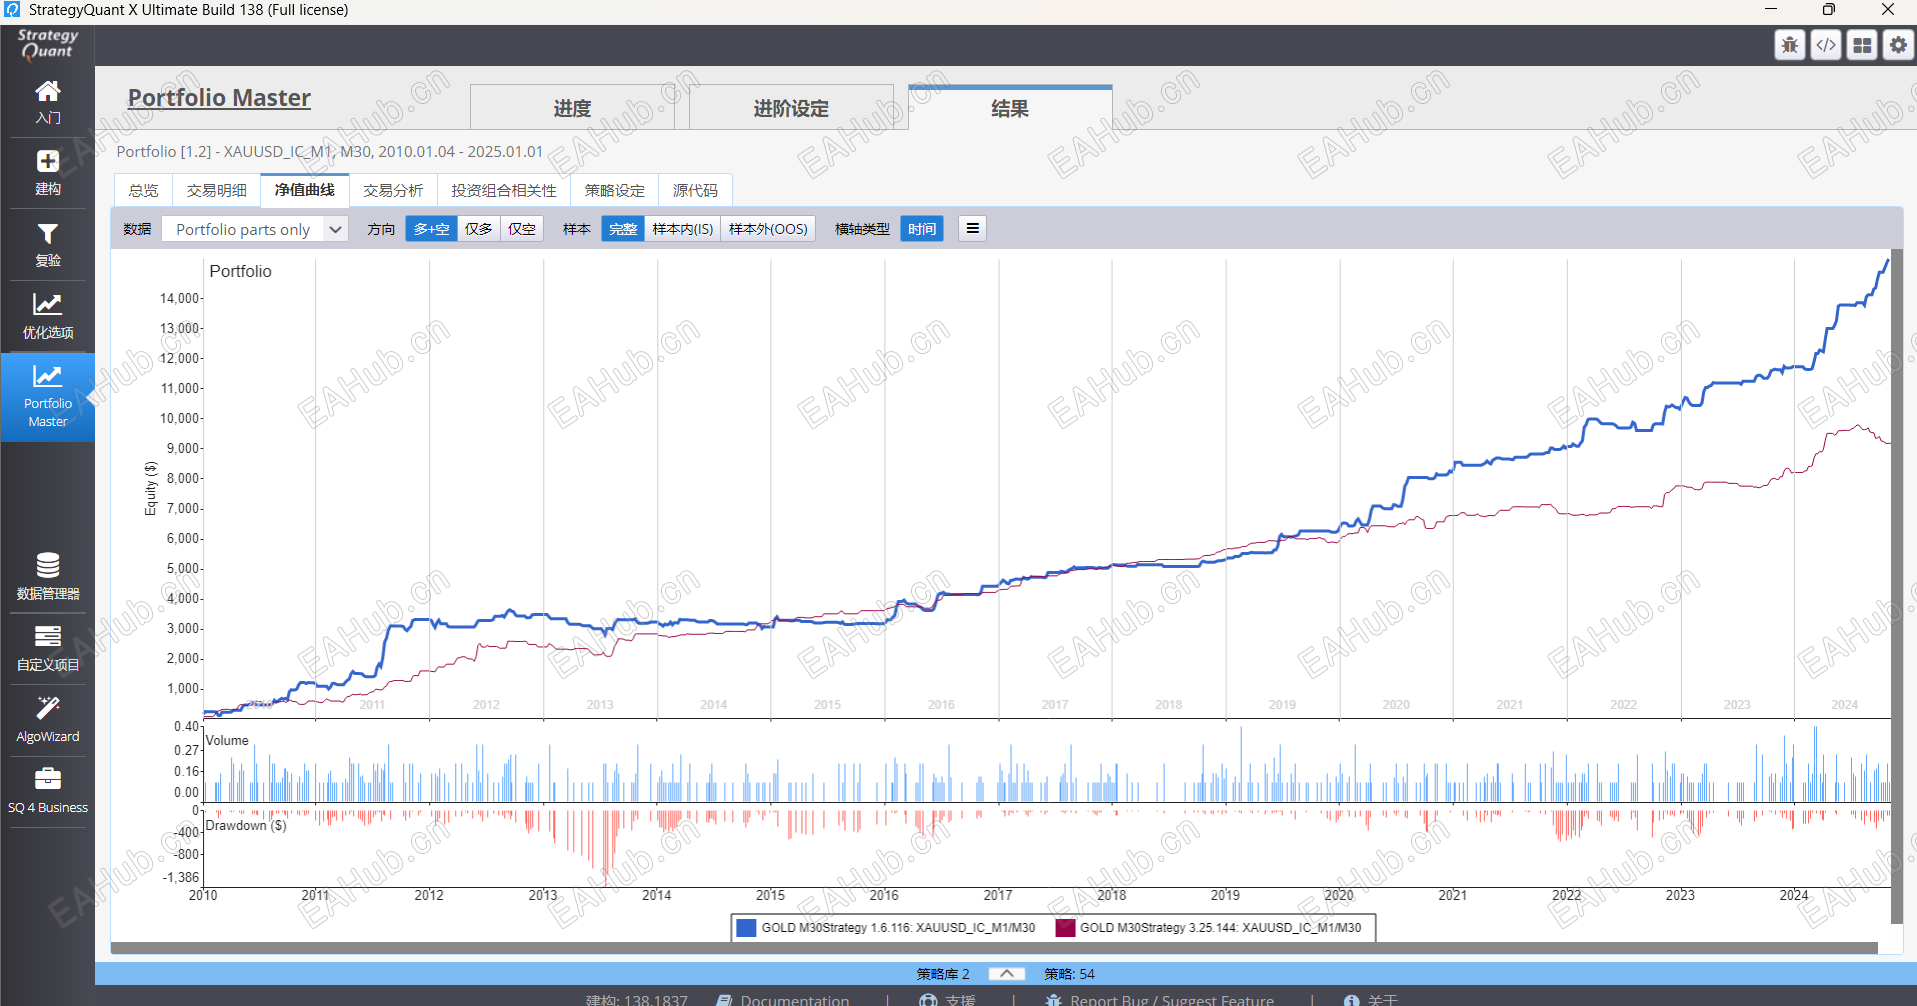Viewport: 1917px width, 1006px height.
Task: Toggle direction to 多+空
Action: (431, 229)
